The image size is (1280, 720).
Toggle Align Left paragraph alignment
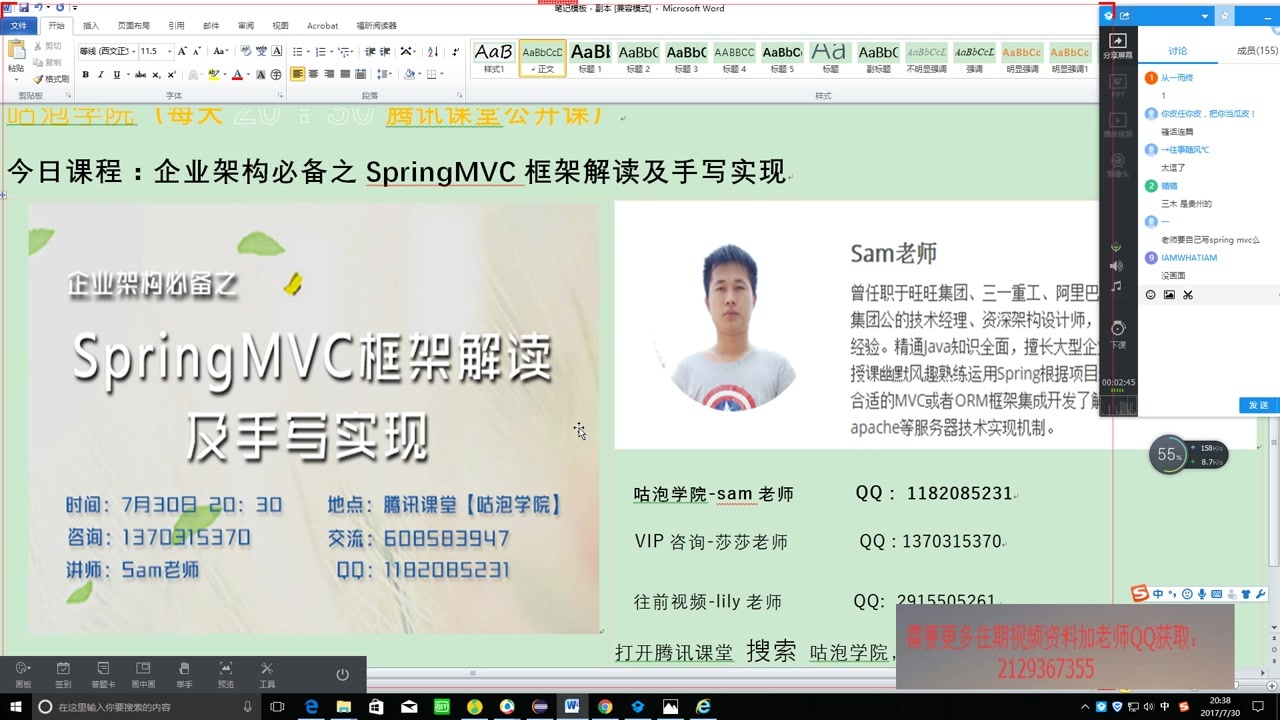pyautogui.click(x=298, y=74)
